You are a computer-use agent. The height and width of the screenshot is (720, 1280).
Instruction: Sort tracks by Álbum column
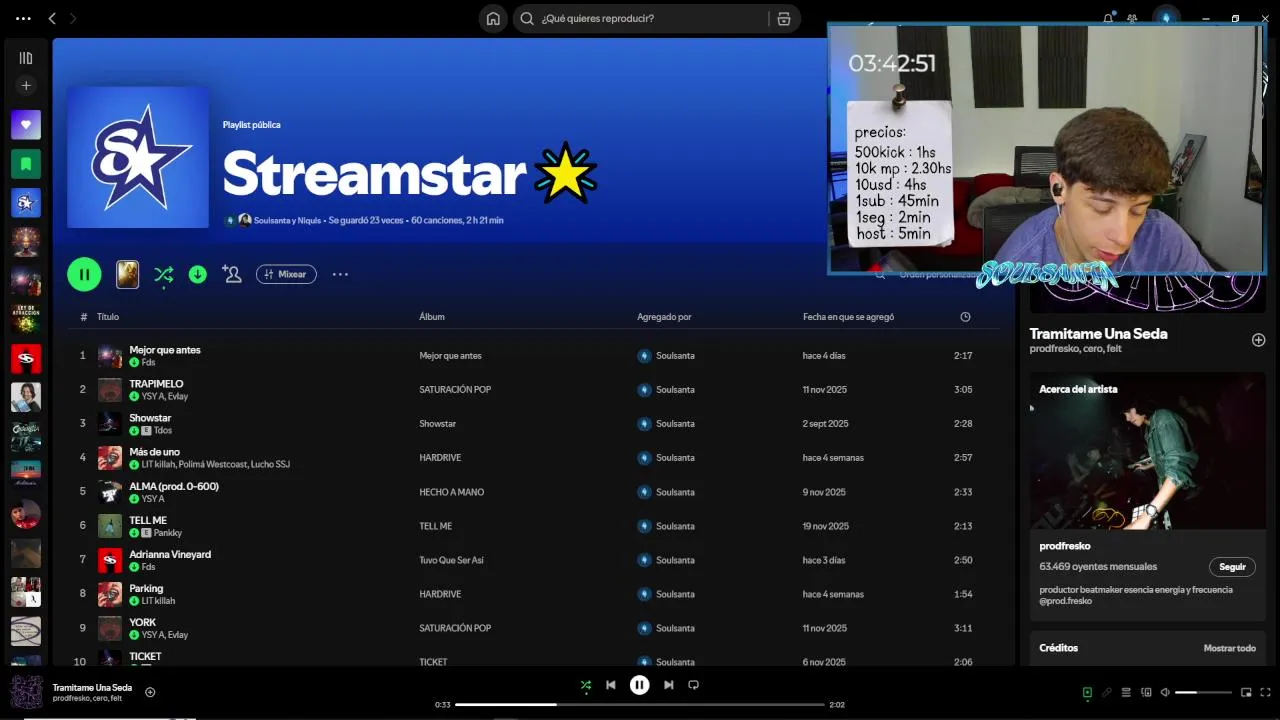tap(432, 317)
